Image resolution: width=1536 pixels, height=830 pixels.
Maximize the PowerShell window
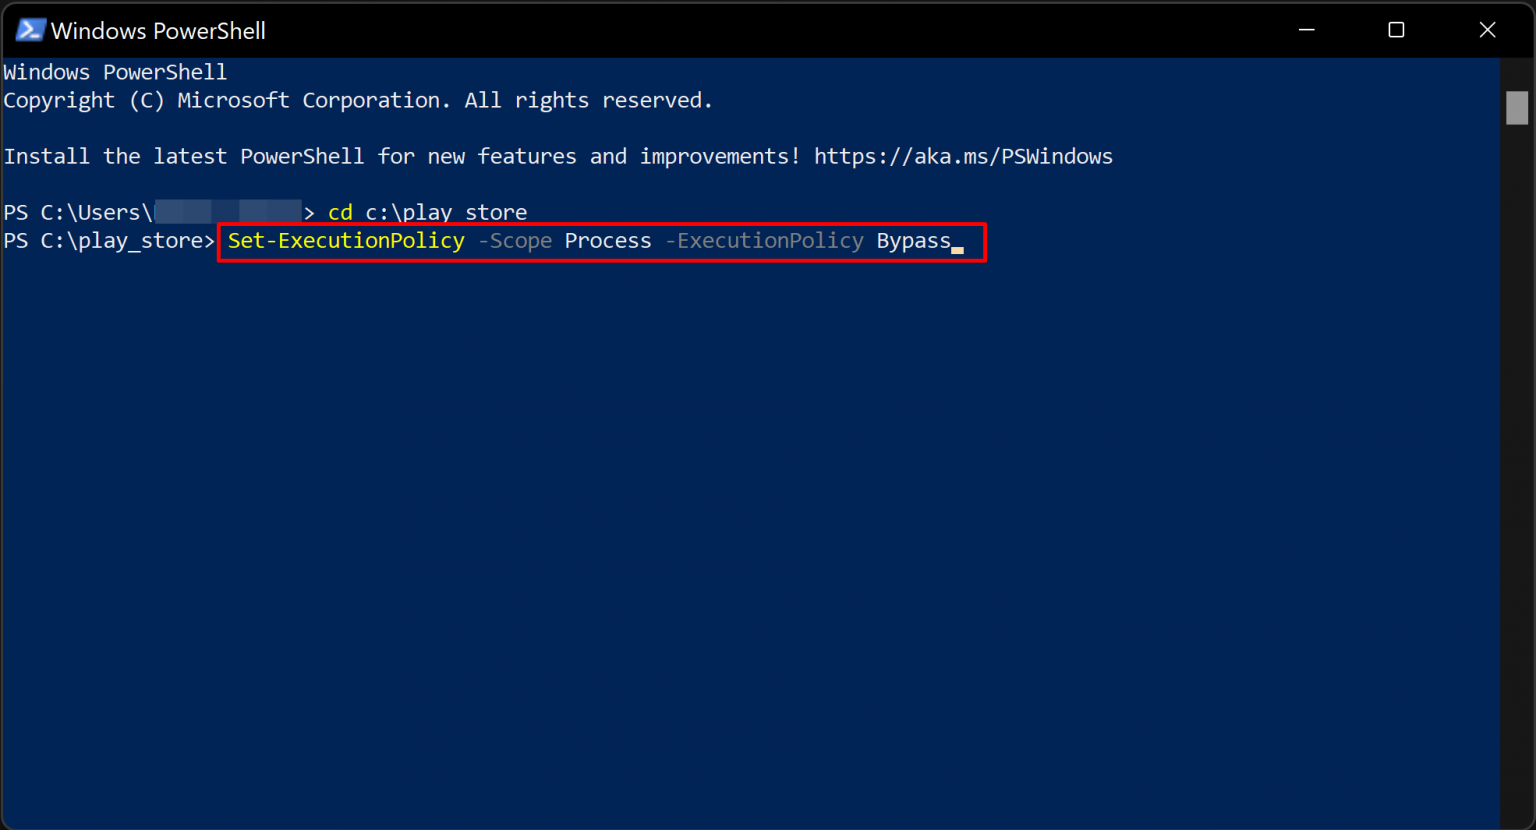click(1396, 30)
